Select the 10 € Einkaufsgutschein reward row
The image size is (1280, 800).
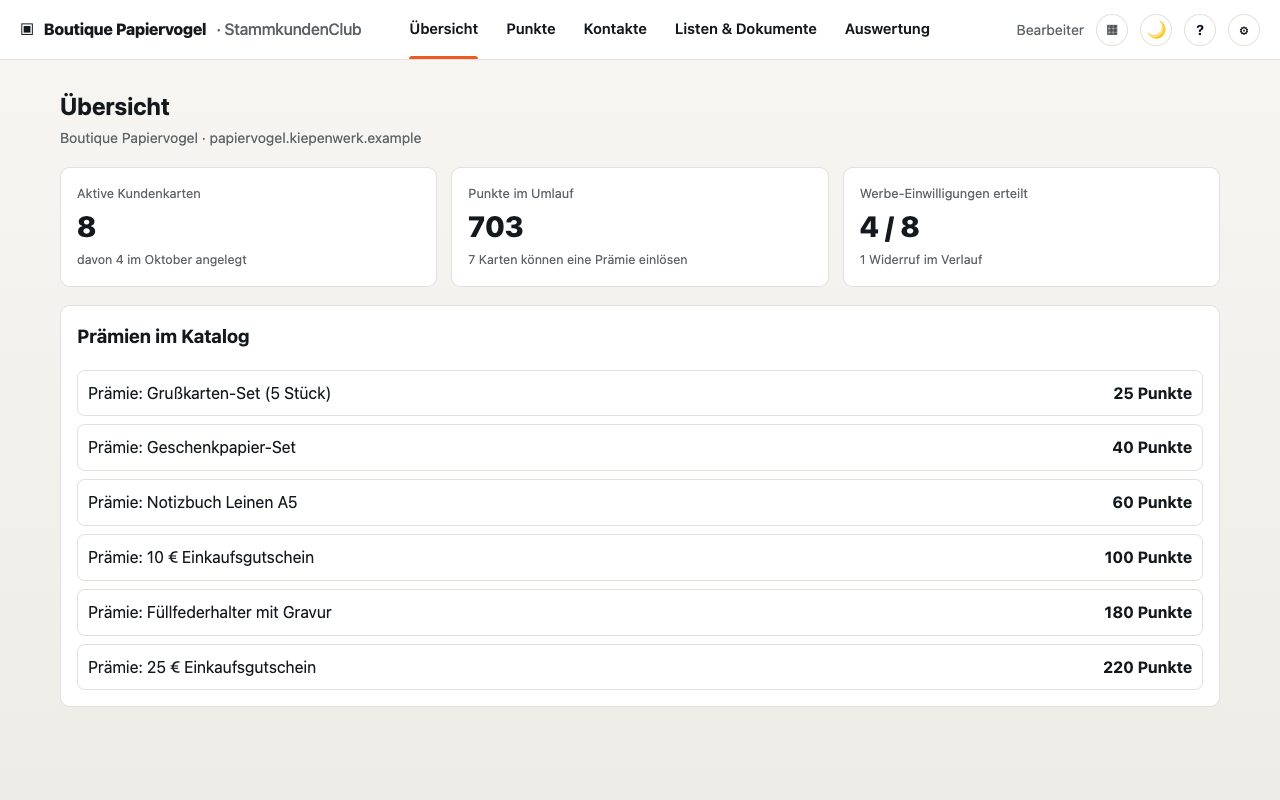point(640,557)
